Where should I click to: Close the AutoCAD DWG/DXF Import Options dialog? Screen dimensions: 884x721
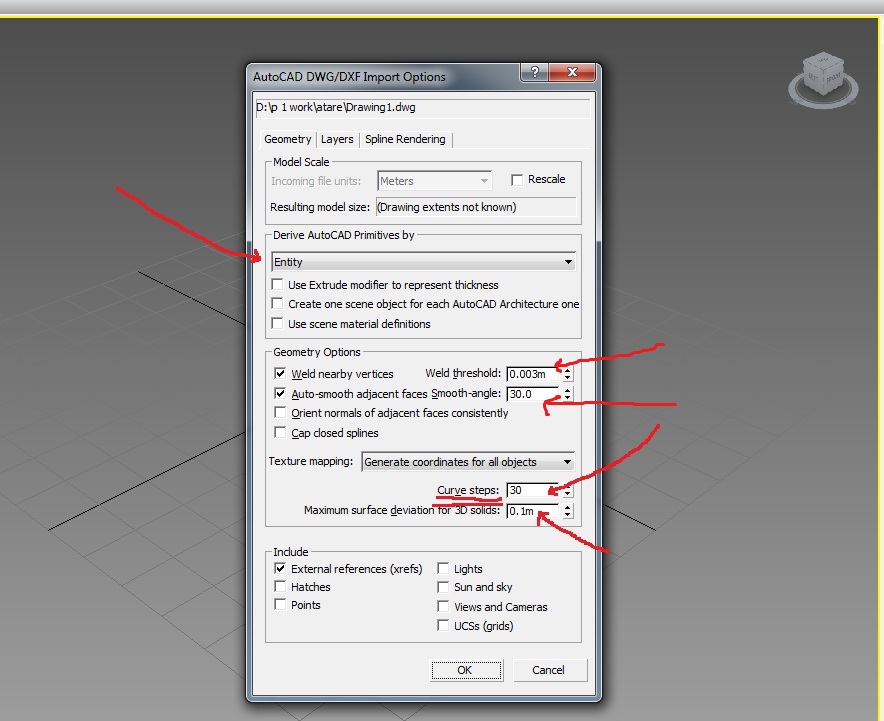pos(572,72)
